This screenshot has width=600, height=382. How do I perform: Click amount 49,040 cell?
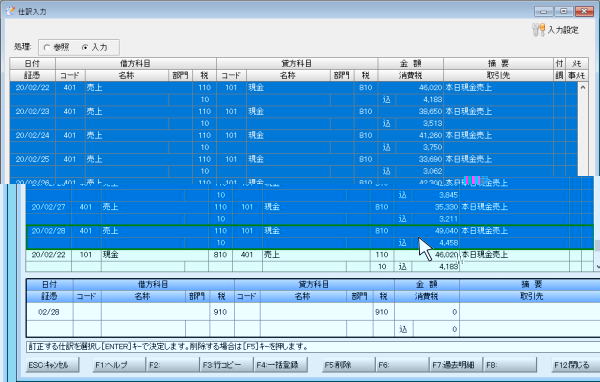(x=427, y=230)
